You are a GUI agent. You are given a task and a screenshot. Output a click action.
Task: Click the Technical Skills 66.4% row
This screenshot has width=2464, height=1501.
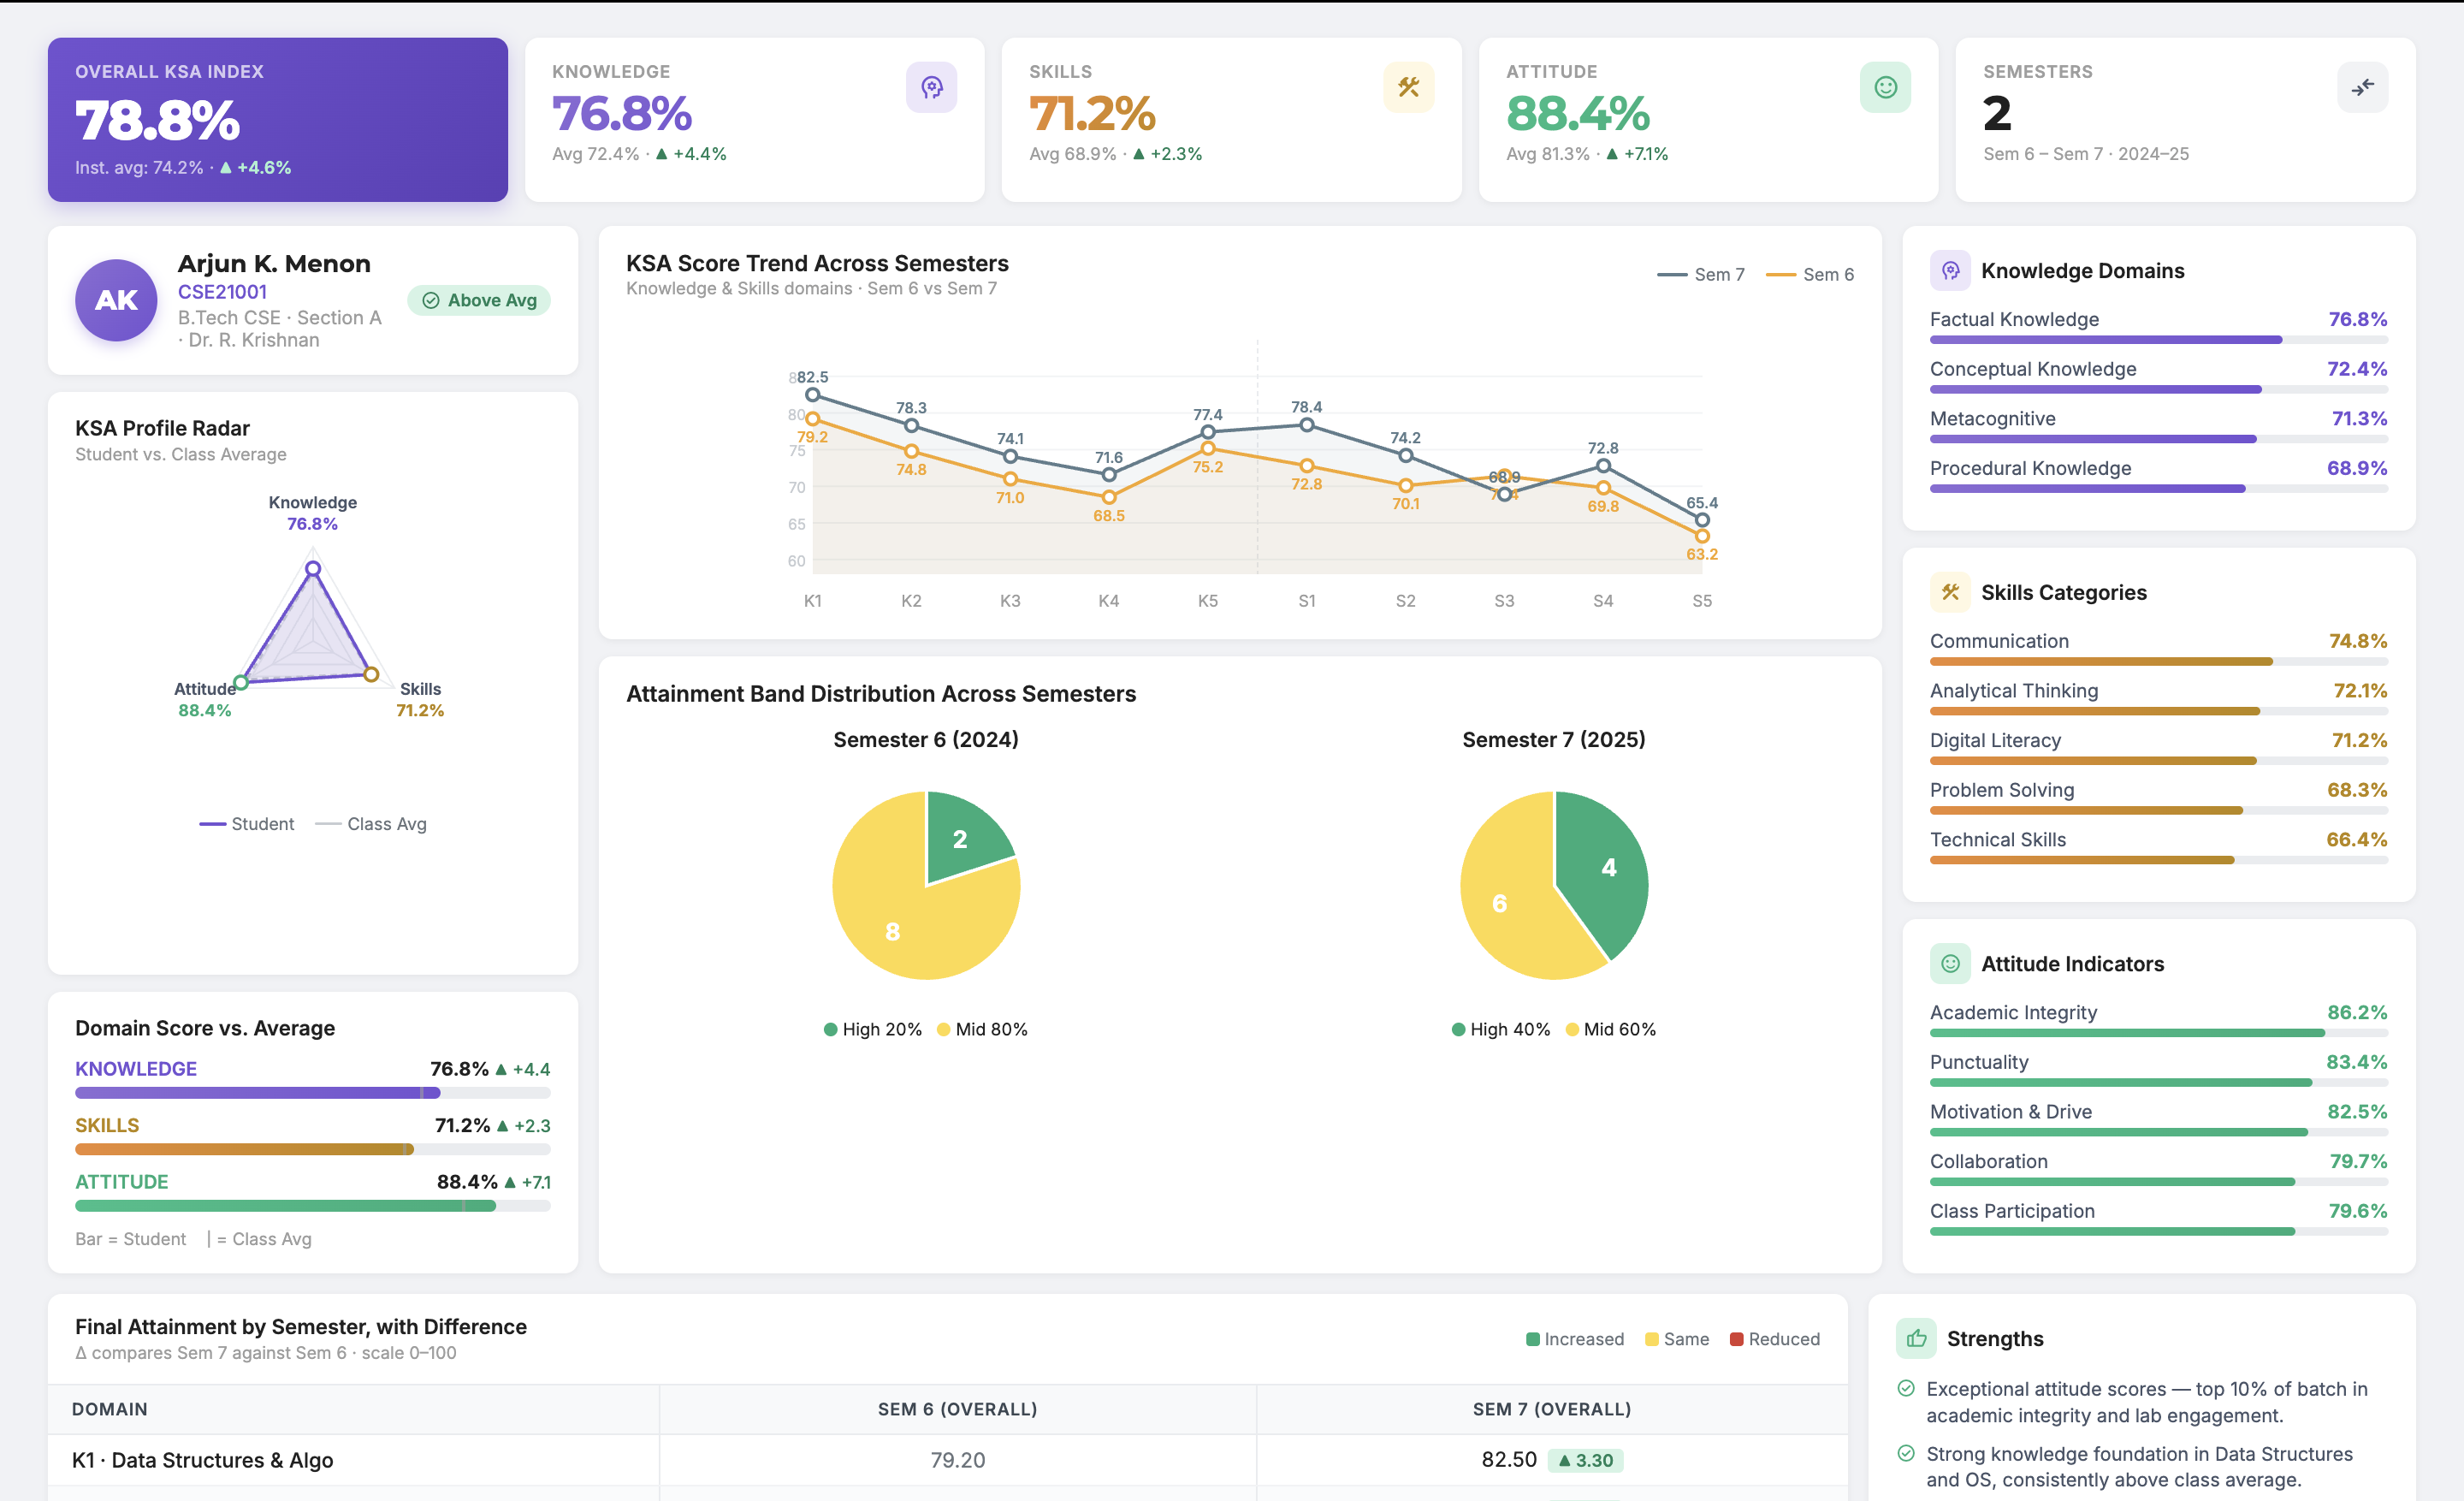coord(2158,849)
